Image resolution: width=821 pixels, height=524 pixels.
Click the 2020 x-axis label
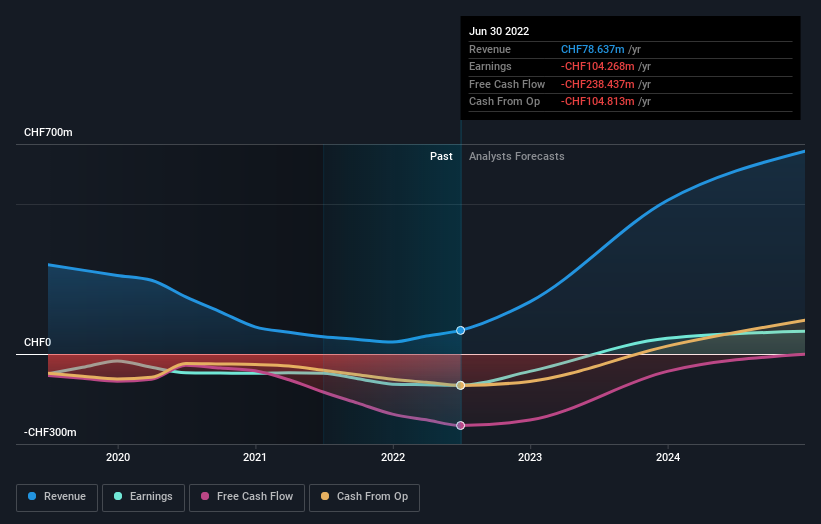(118, 458)
